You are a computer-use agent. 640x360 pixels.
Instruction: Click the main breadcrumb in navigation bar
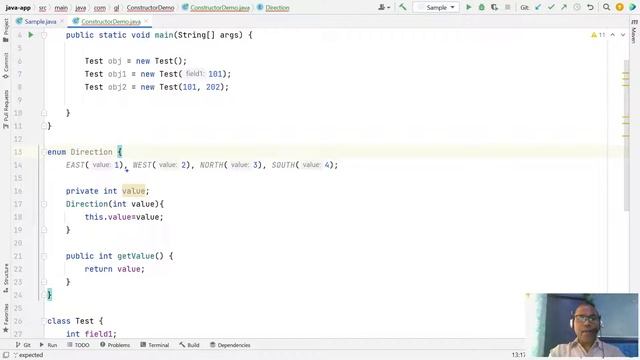coord(61,8)
